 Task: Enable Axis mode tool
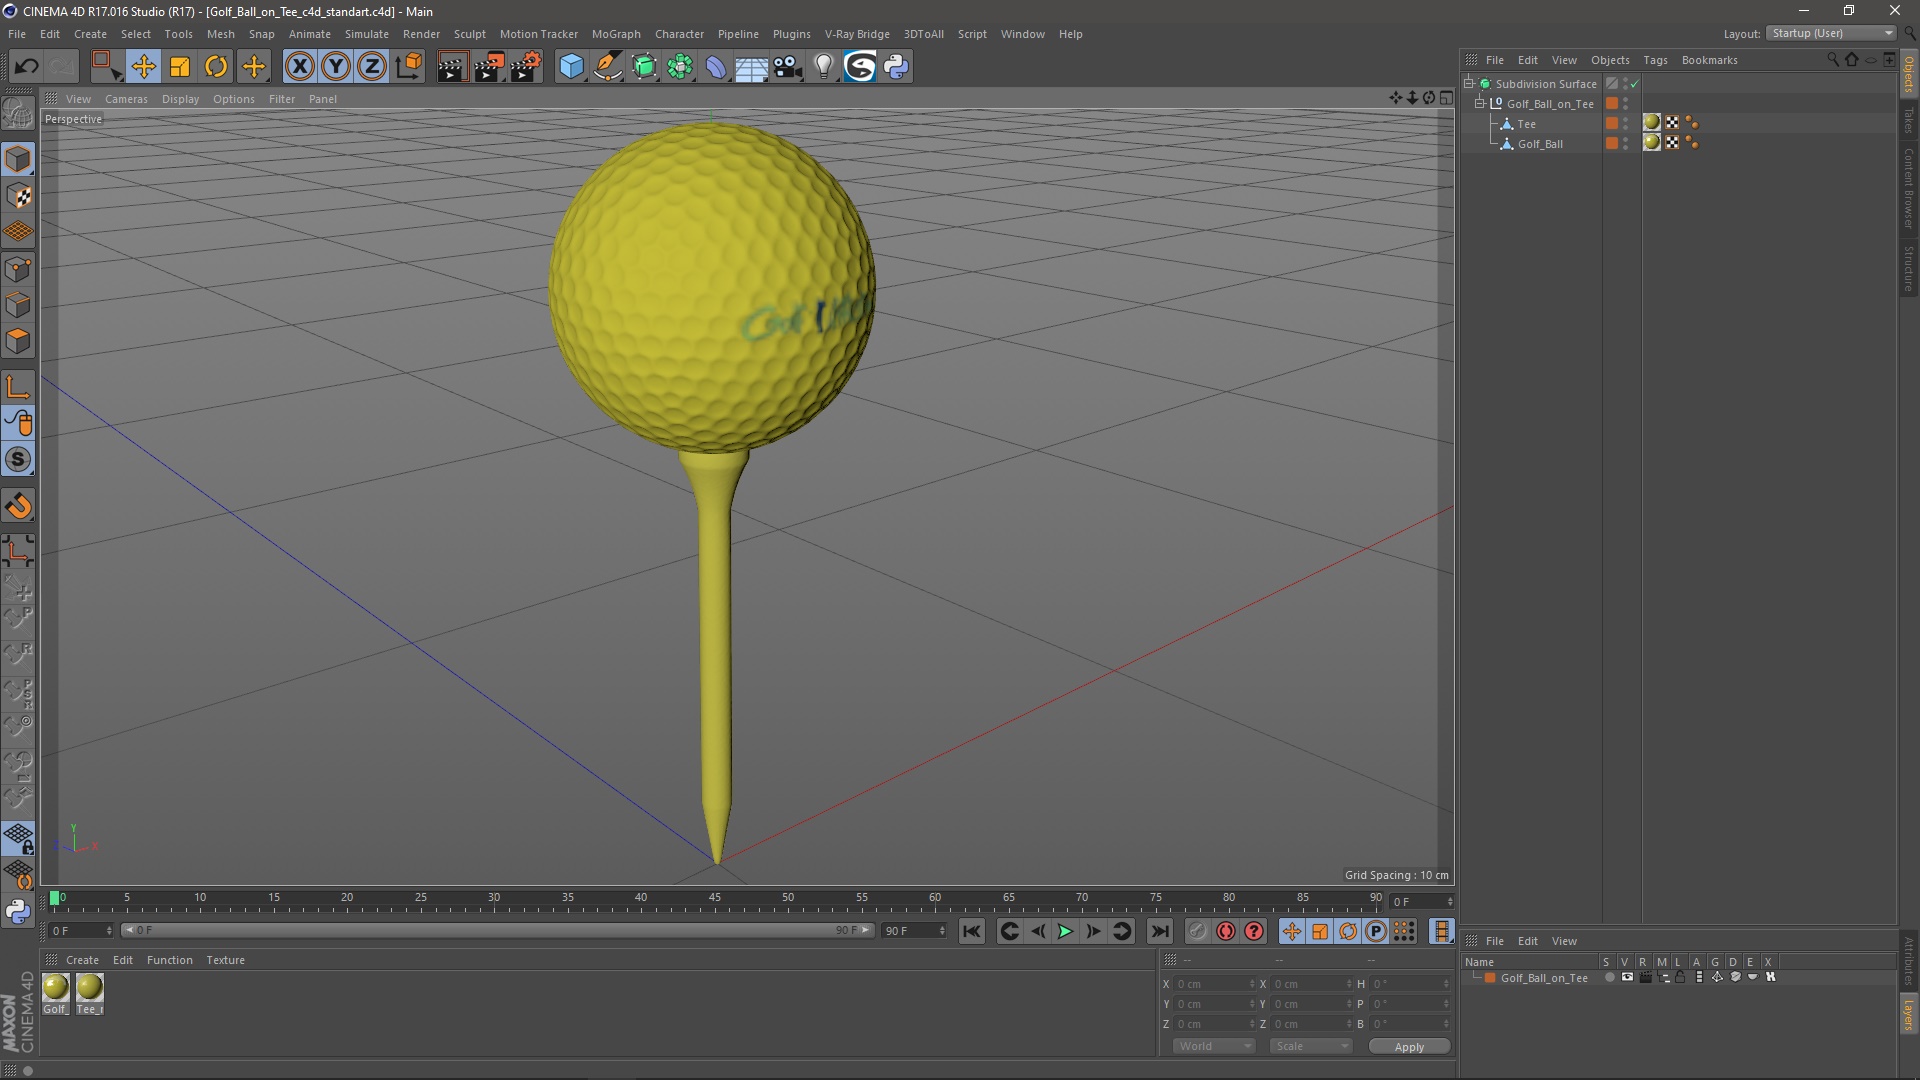[18, 387]
